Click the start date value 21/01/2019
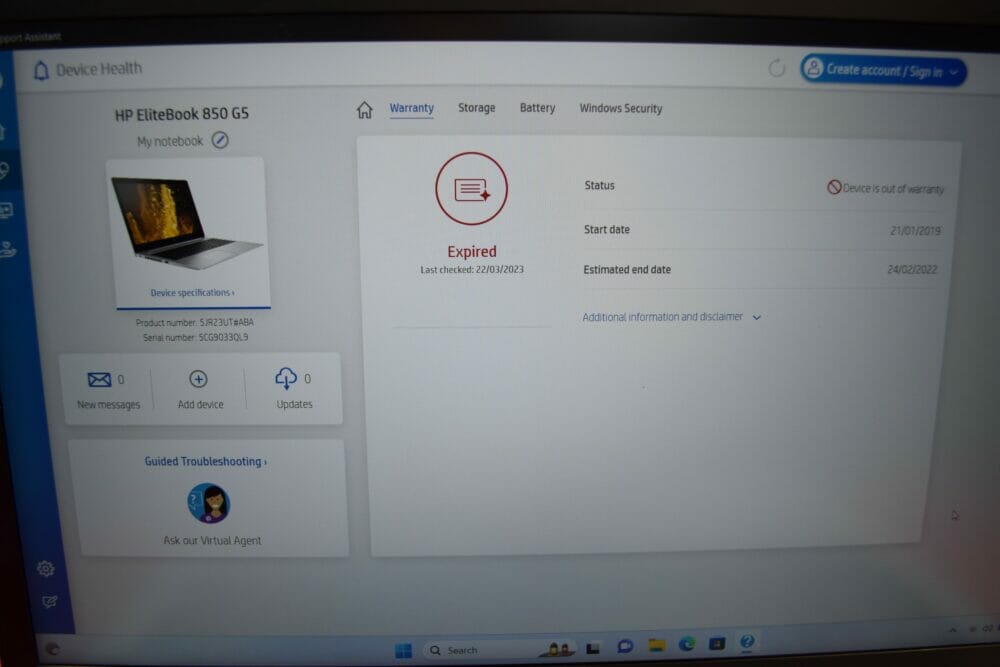Screen dimensions: 1000x667 (915, 231)
